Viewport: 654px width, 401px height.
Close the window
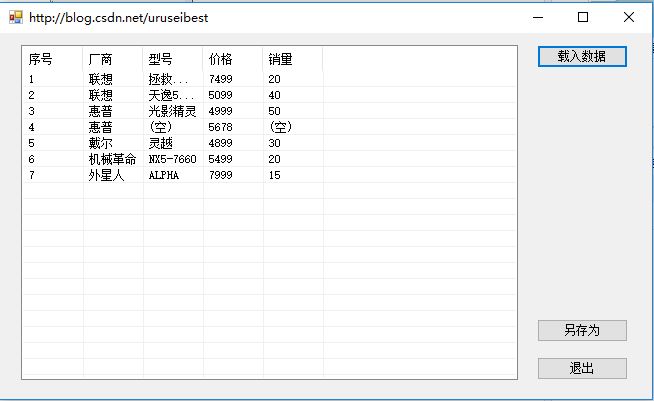(x=629, y=17)
